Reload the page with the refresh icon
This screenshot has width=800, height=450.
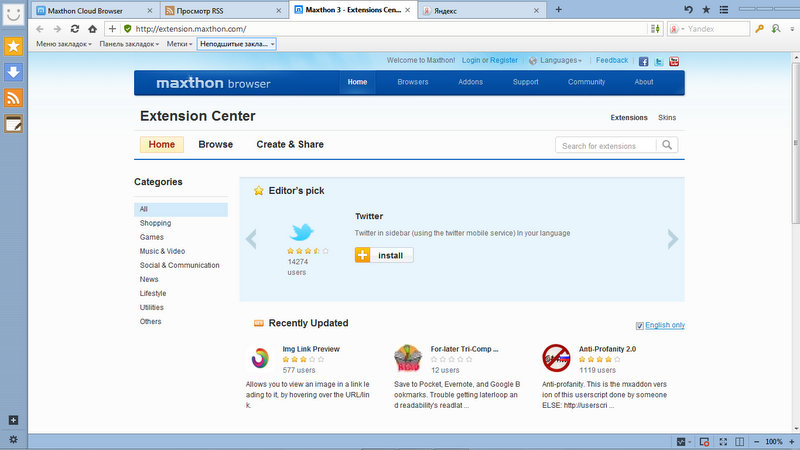point(75,29)
